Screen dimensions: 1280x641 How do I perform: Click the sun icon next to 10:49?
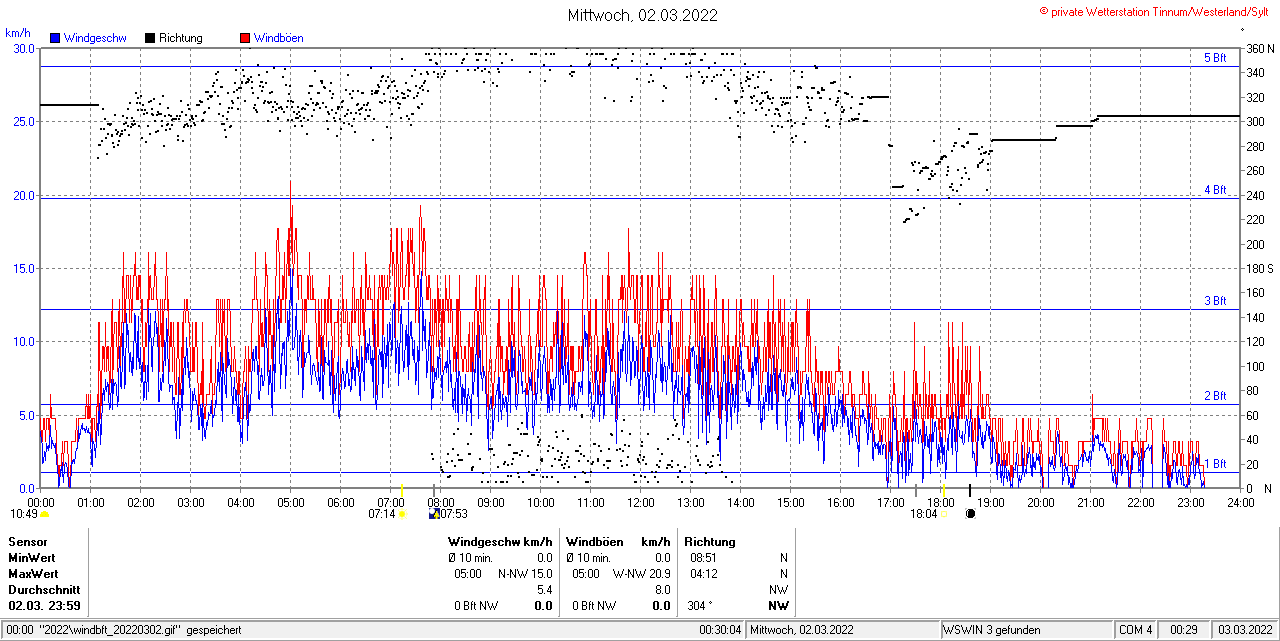[x=45, y=514]
